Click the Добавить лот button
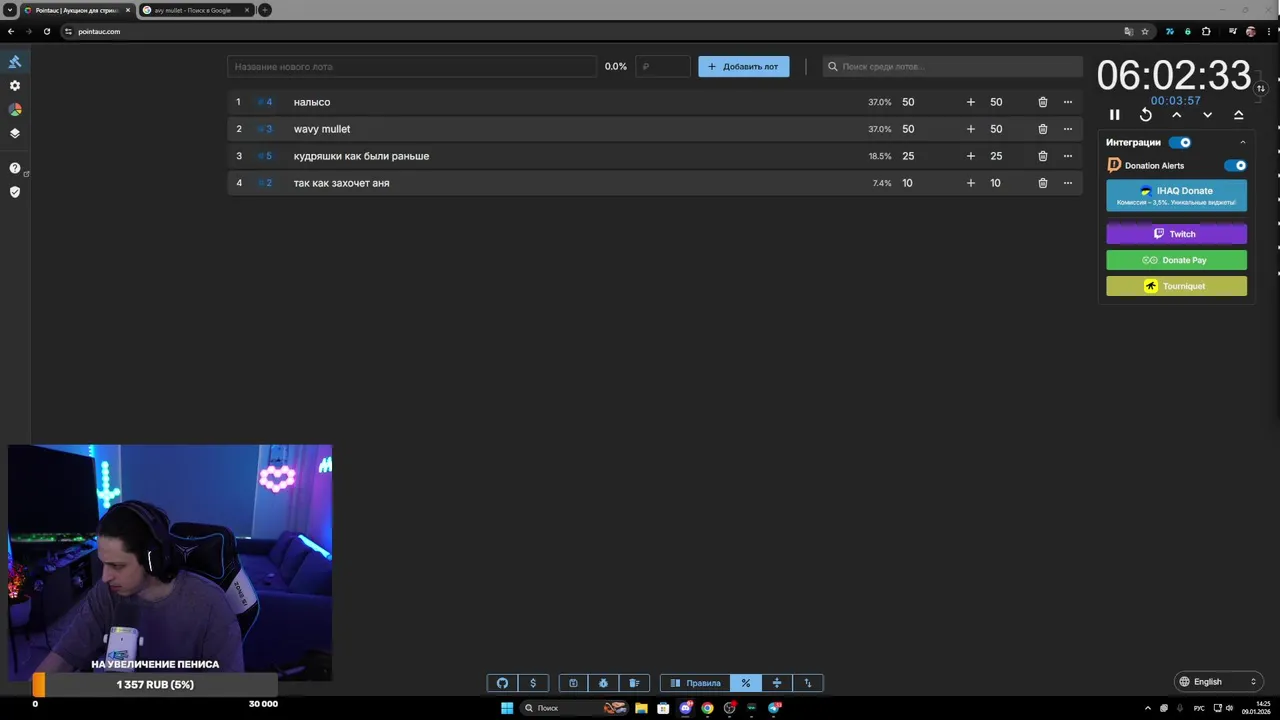Viewport: 1280px width, 720px height. (x=743, y=67)
